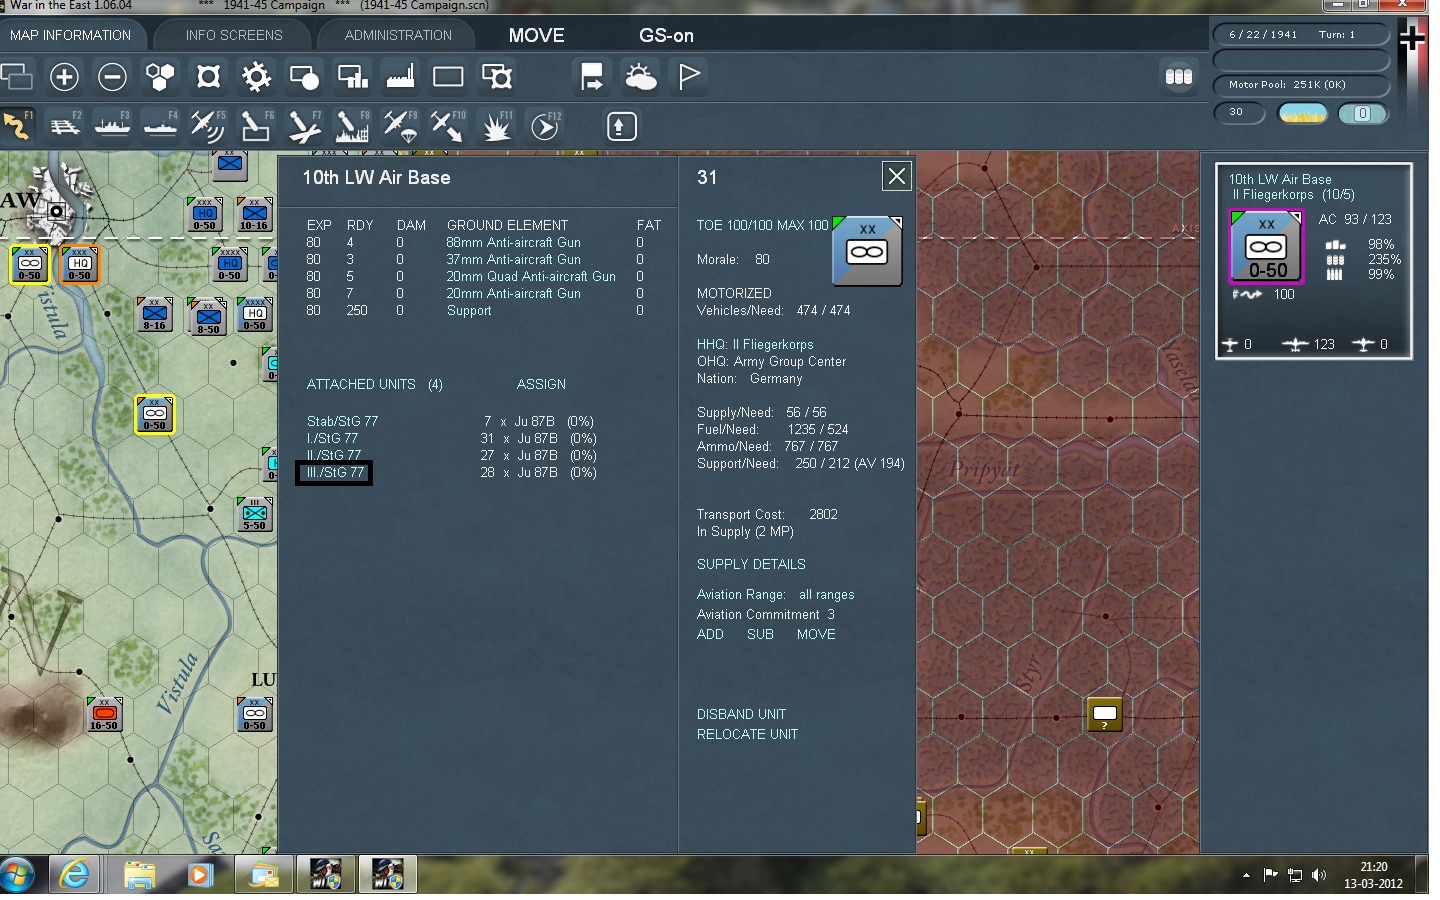Click the F12 end turn arrow icon

tap(545, 126)
